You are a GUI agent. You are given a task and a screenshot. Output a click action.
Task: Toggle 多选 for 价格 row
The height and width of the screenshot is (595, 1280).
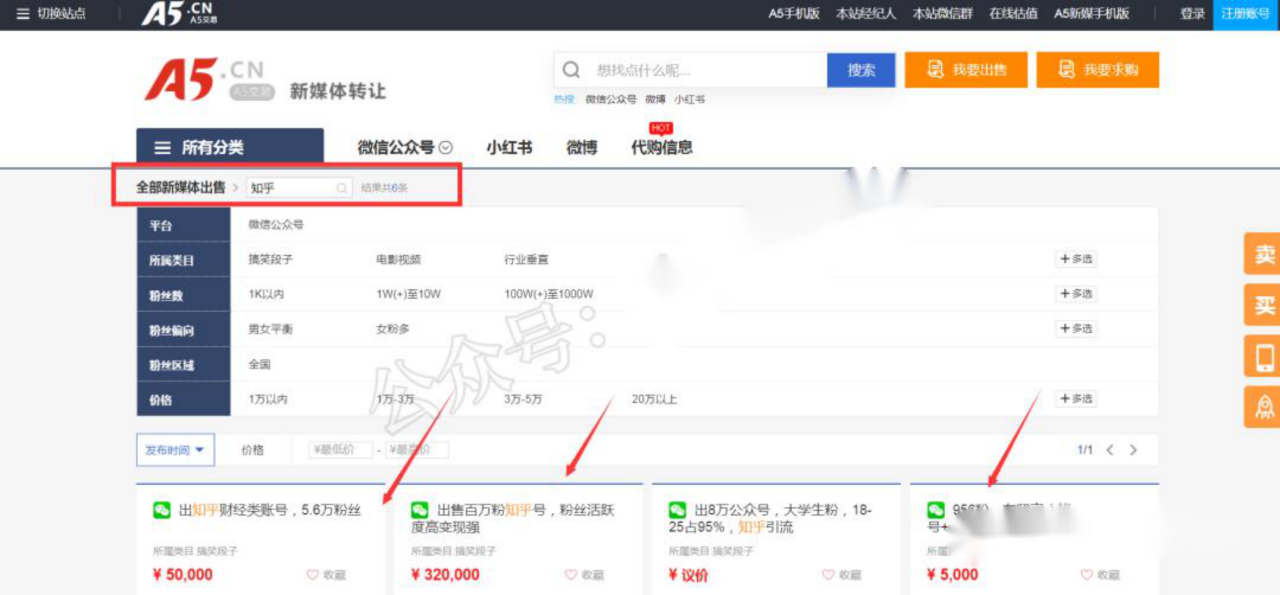tap(1076, 399)
